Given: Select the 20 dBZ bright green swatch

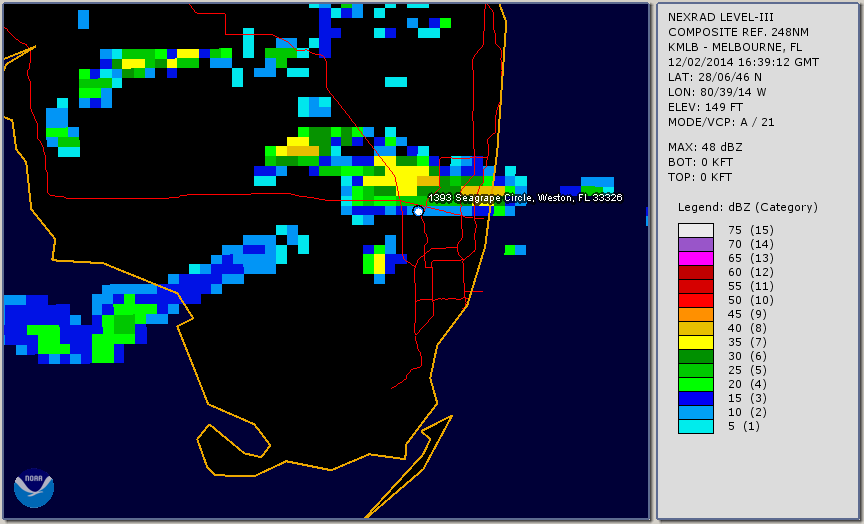Looking at the screenshot, I should 695,384.
